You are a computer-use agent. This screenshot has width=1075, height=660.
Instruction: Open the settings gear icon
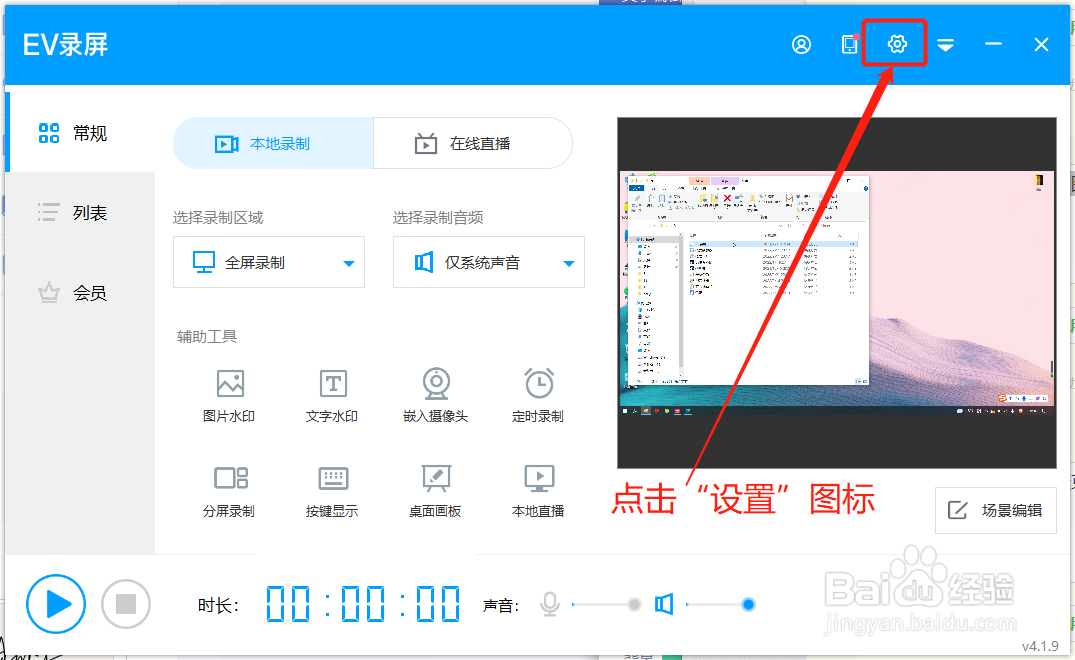[x=895, y=44]
